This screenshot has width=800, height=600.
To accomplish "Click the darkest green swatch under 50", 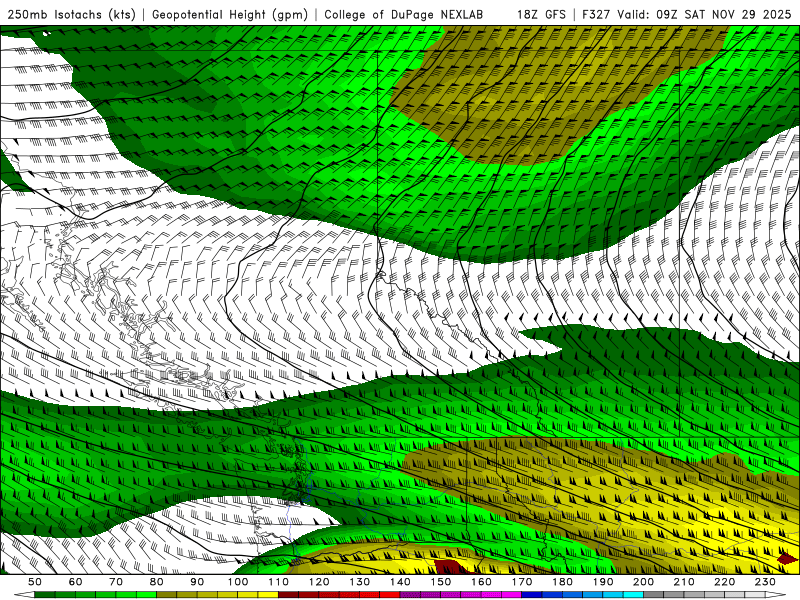I will pyautogui.click(x=45, y=594).
